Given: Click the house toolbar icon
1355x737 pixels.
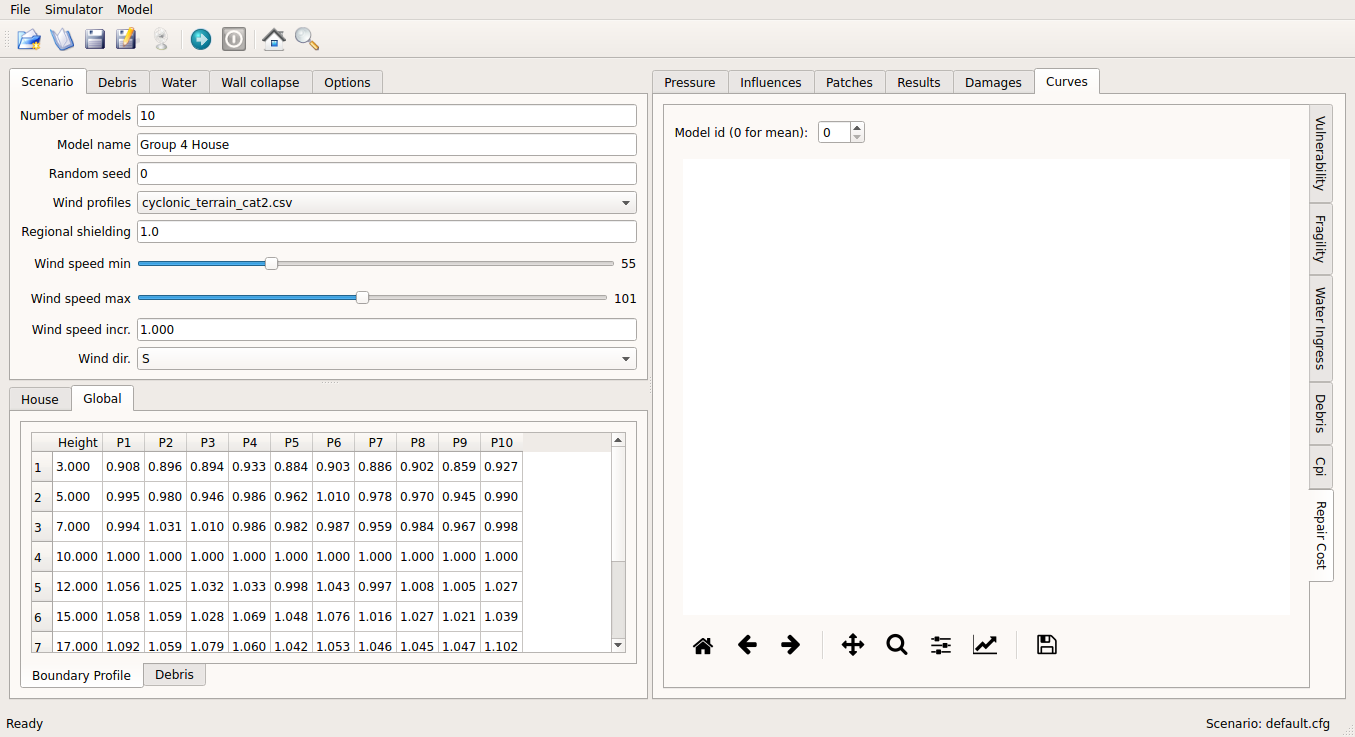Looking at the screenshot, I should [x=273, y=39].
